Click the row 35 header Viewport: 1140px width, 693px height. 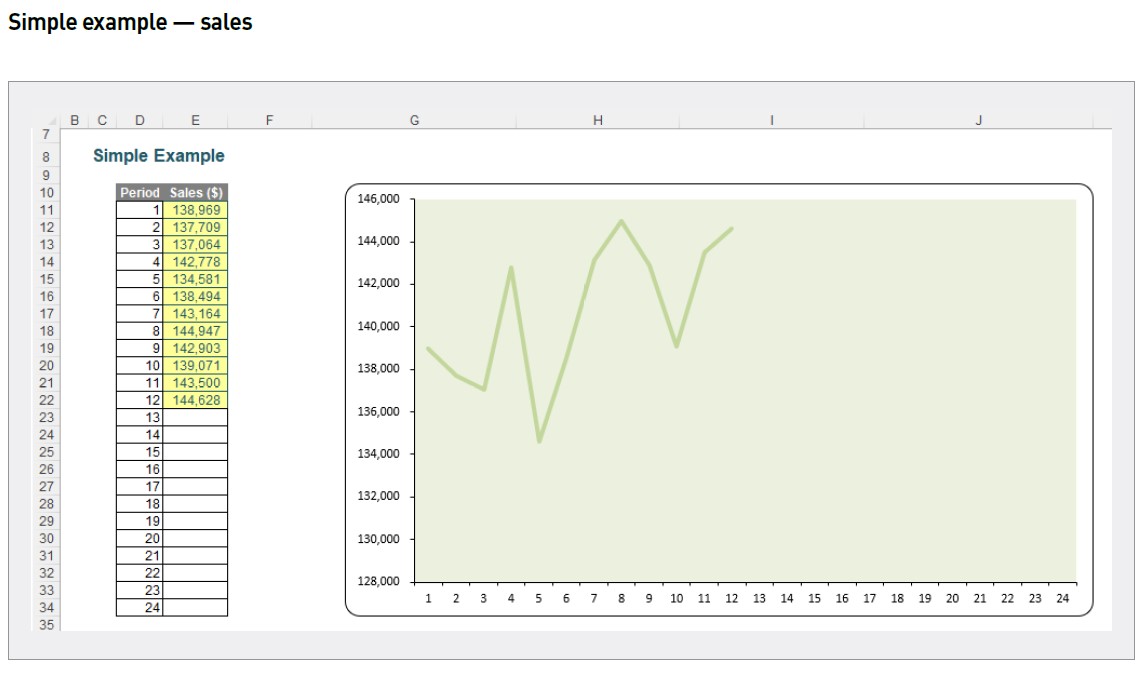(x=46, y=622)
